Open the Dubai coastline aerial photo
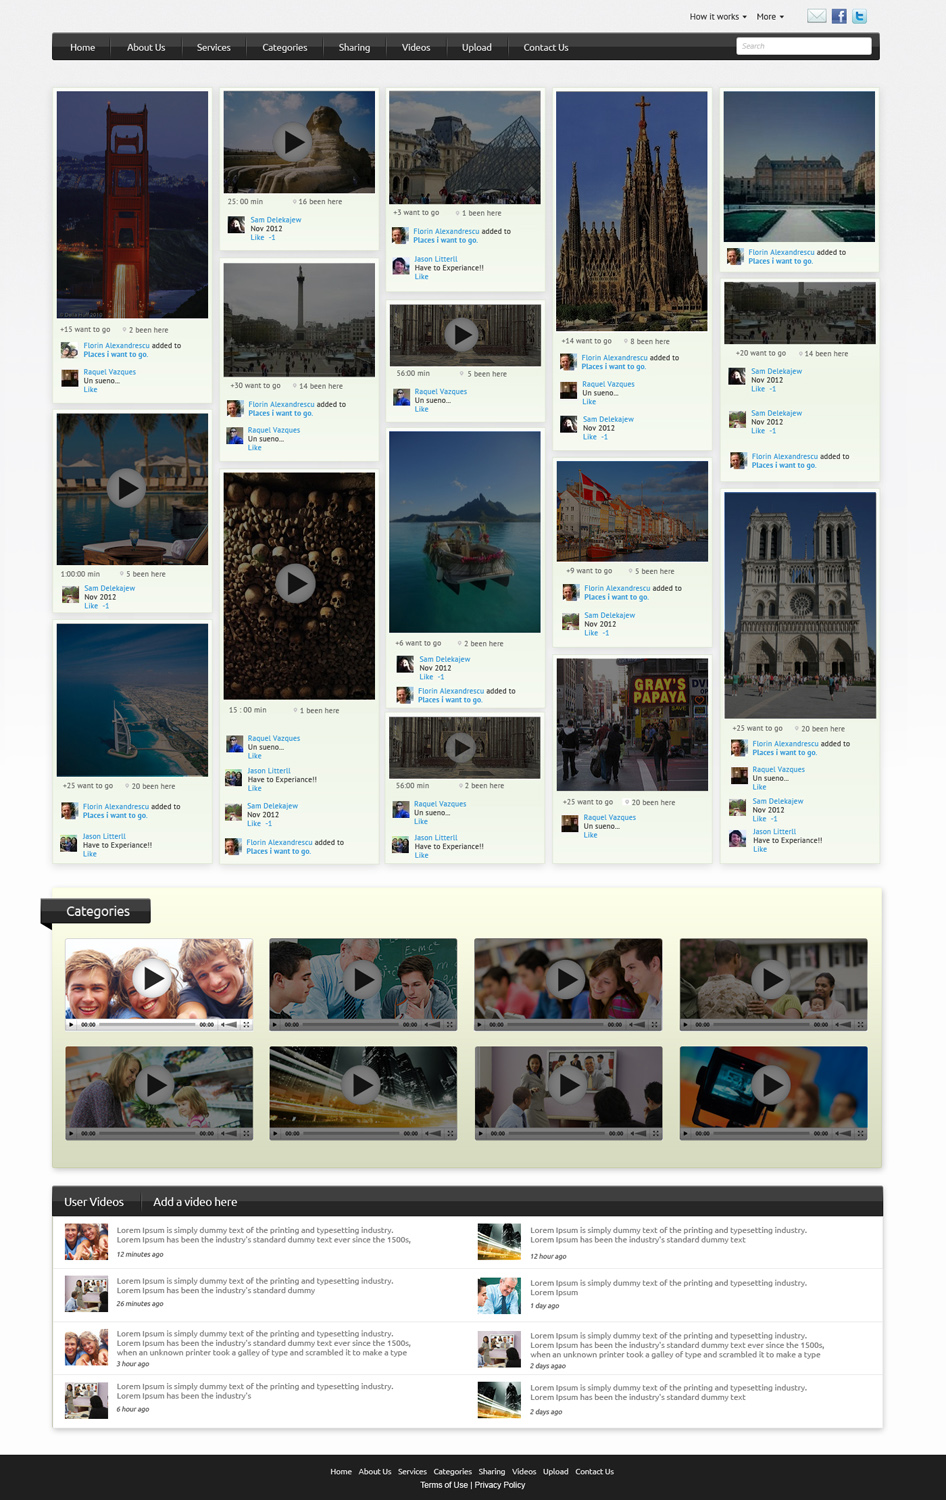946x1500 pixels. 132,700
